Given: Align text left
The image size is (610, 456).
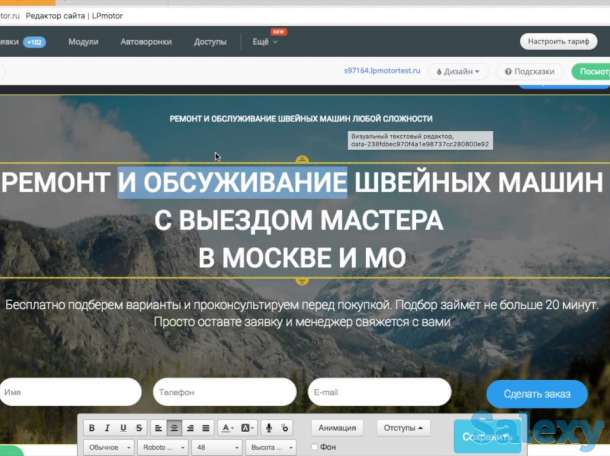Looking at the screenshot, I should click(x=158, y=428).
